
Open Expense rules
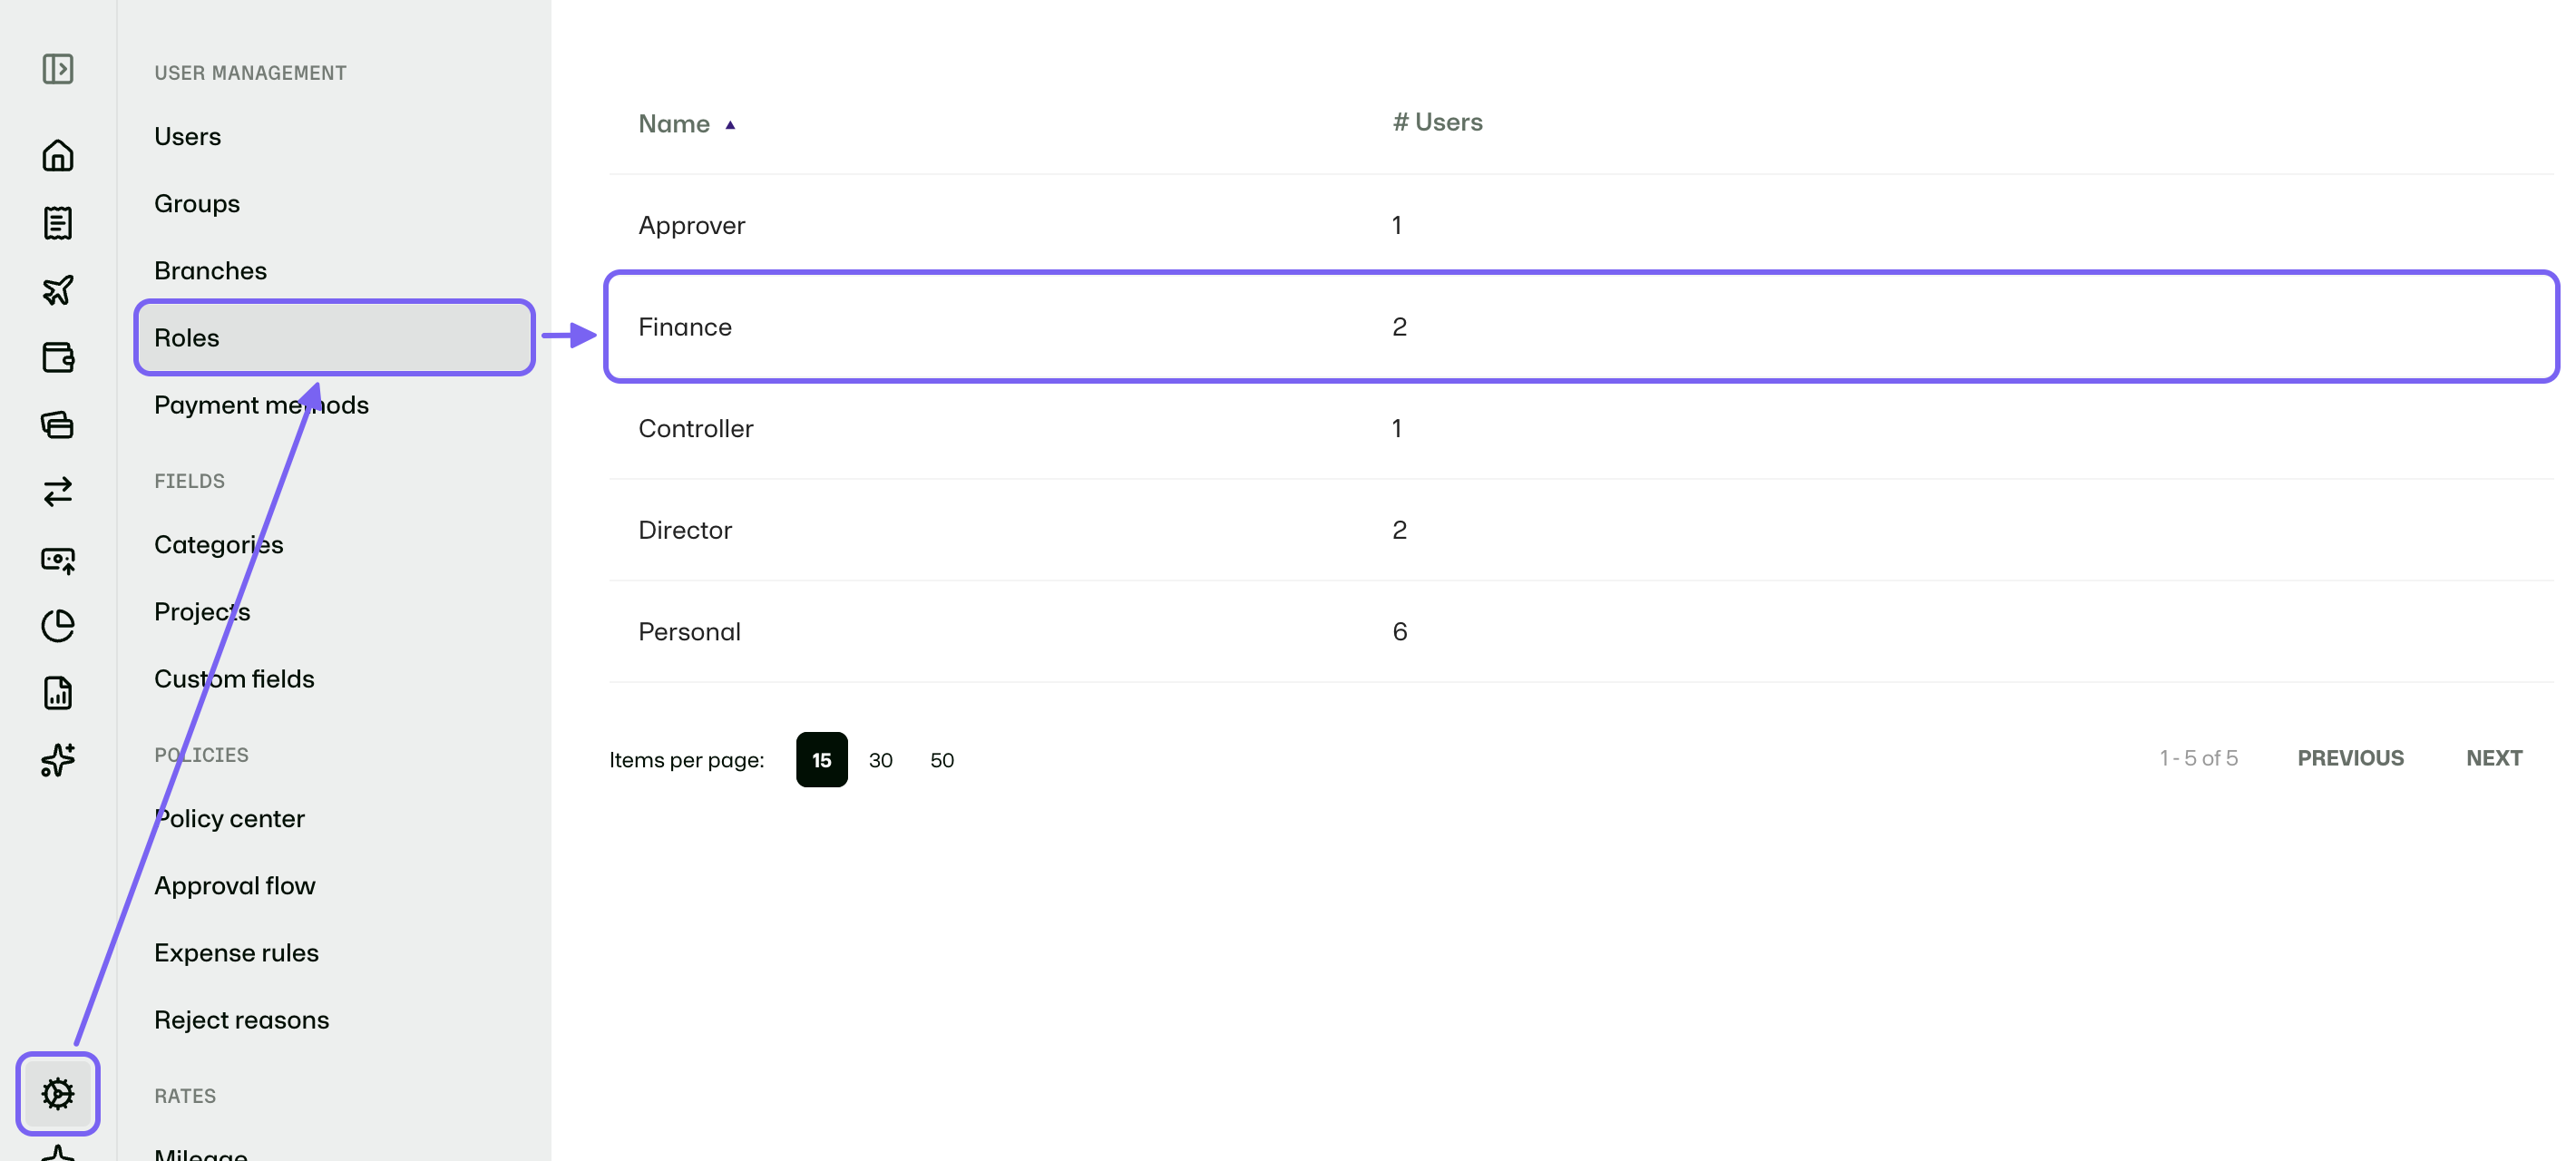[x=236, y=952]
